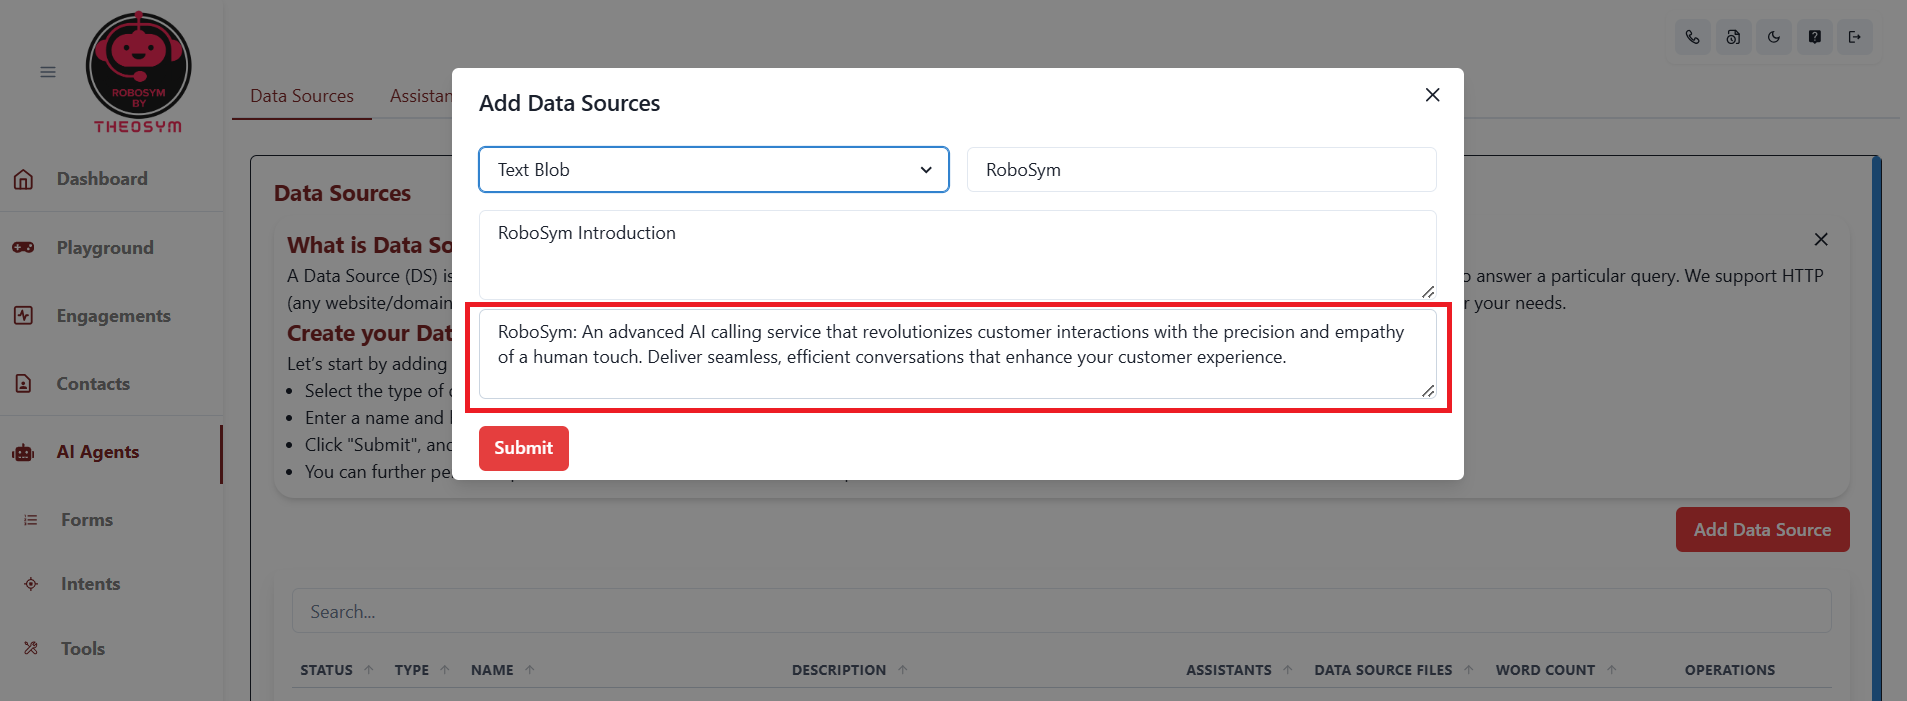
Task: Click the OPERATIONS column header
Action: [1730, 670]
